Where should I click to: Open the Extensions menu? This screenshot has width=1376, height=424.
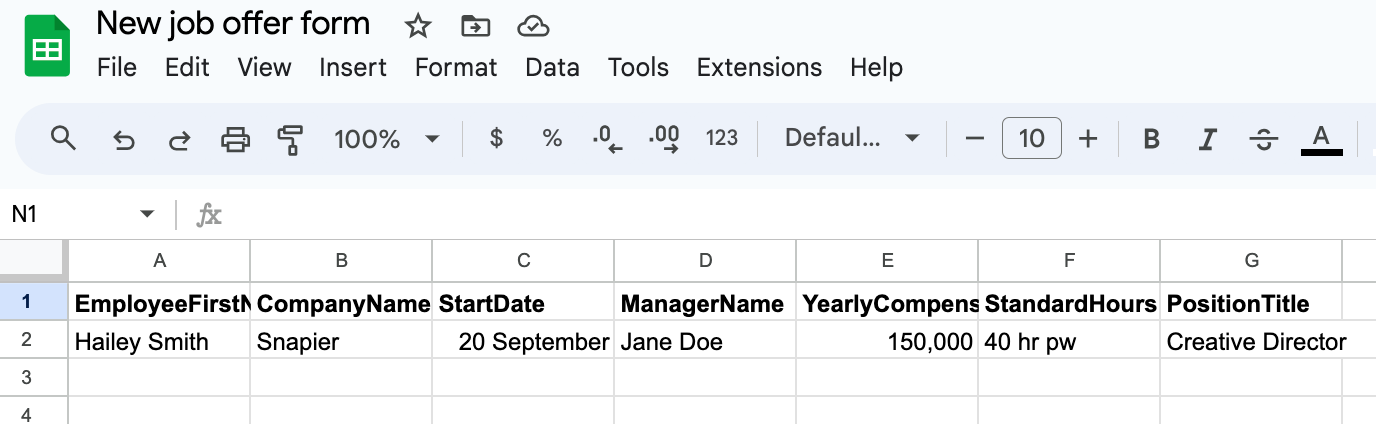(759, 67)
